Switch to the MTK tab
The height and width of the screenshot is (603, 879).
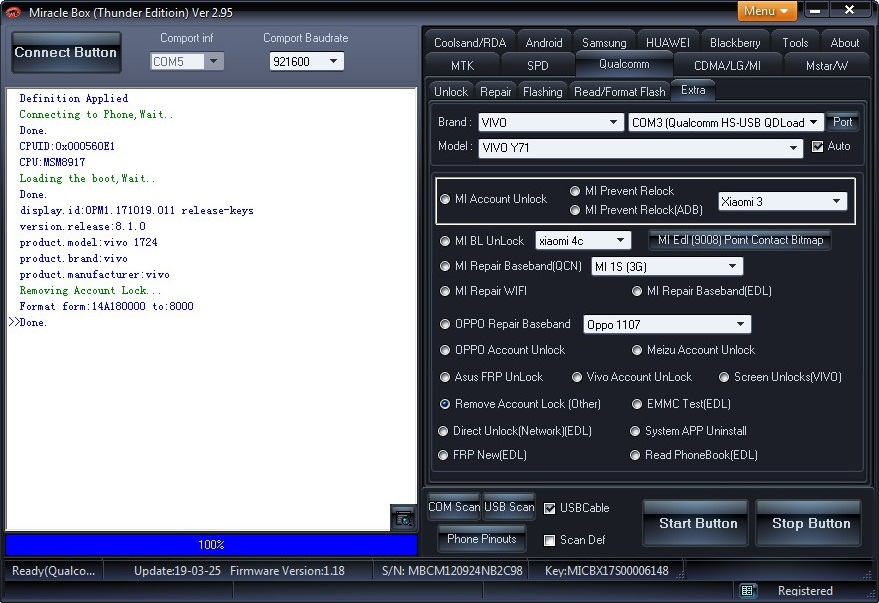(x=462, y=66)
